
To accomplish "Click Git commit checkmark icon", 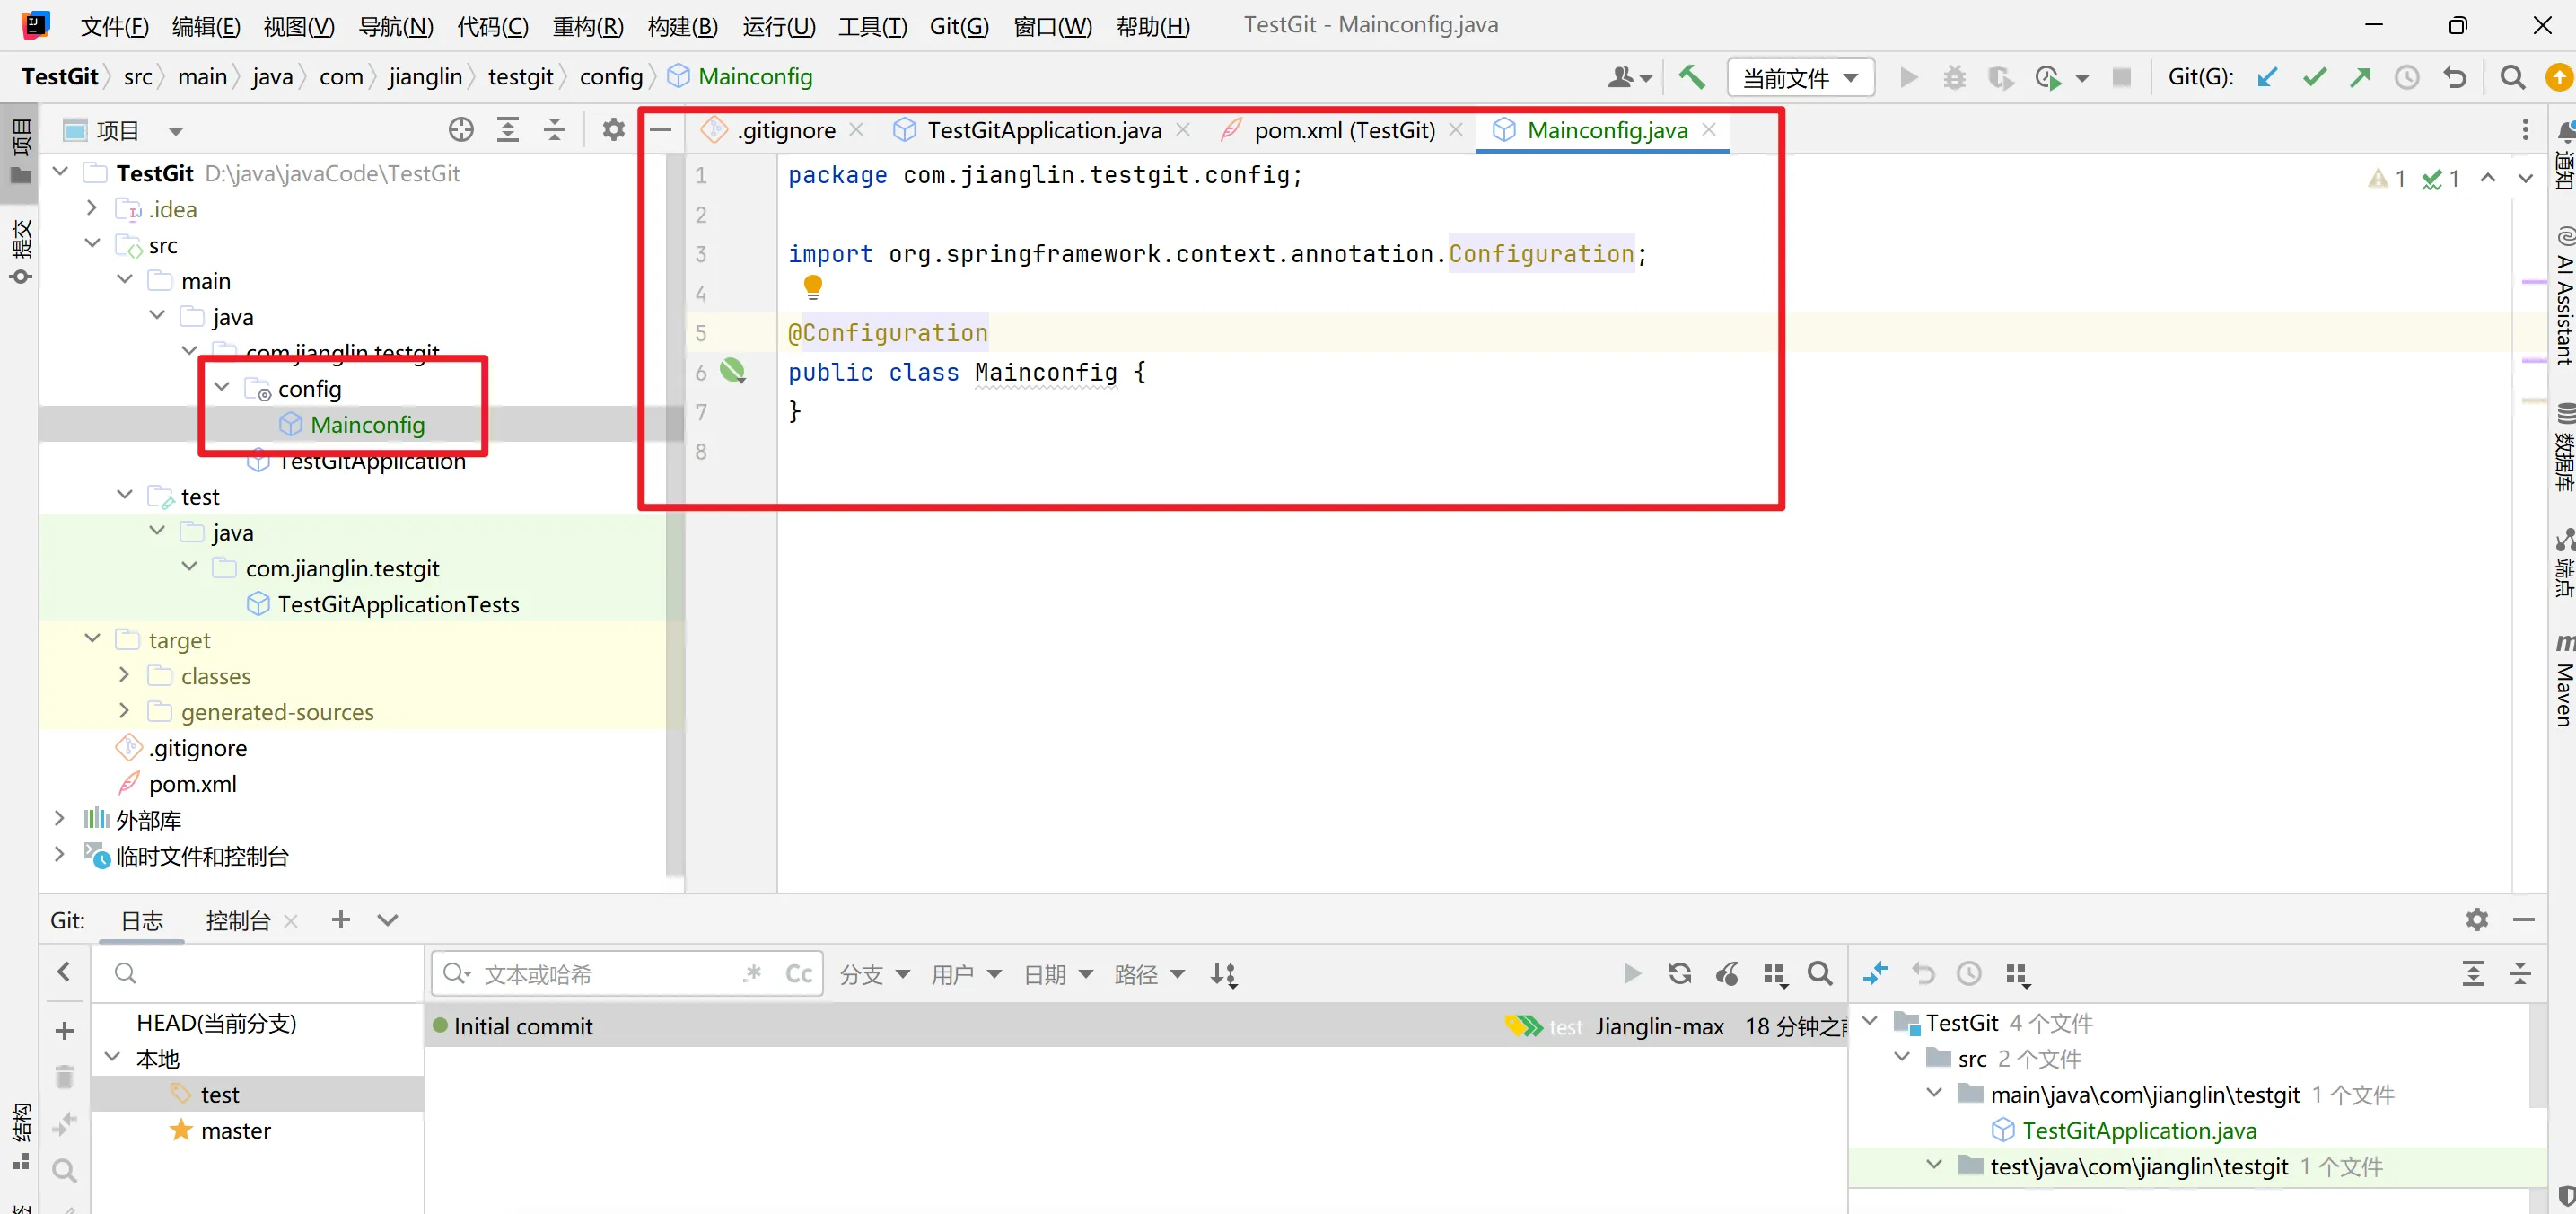I will (x=2314, y=77).
